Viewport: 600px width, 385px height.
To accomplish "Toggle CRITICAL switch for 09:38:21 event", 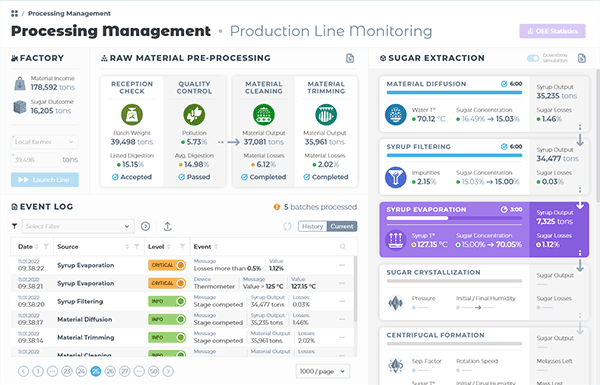I will (167, 283).
